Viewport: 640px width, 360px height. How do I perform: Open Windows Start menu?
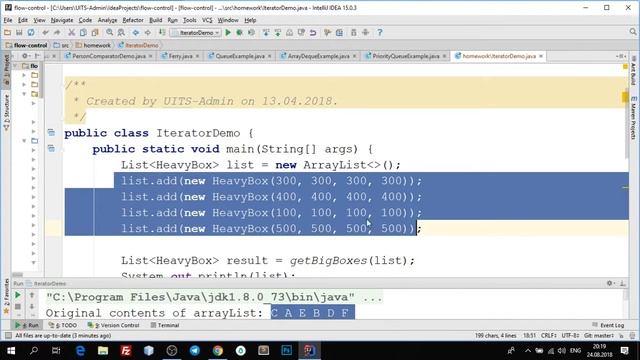(x=11, y=351)
